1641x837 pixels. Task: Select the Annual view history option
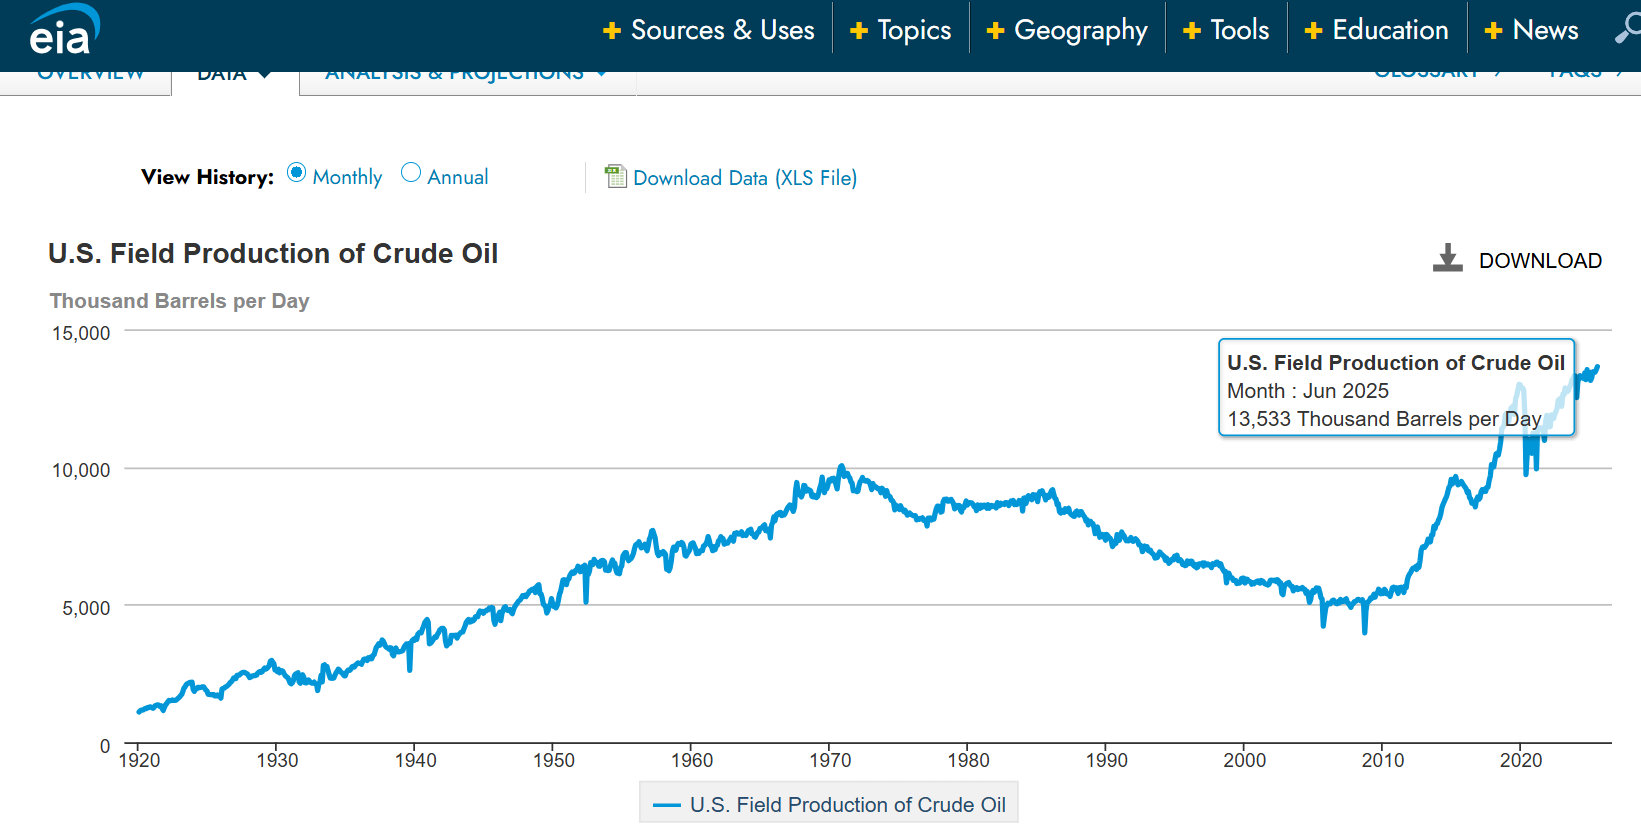coord(411,173)
